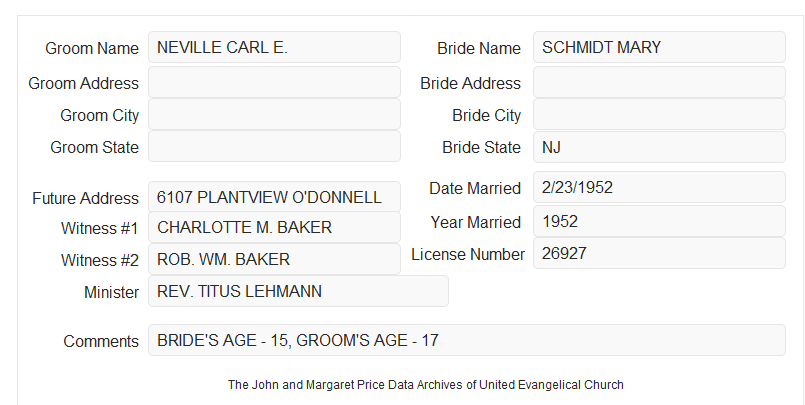Select the License Number field 26927
Screen dimensions: 805x405
click(659, 253)
